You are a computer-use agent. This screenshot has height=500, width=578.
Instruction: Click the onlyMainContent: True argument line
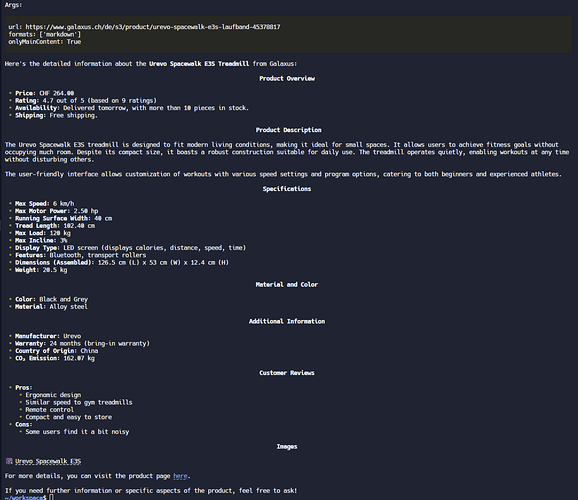[45, 42]
